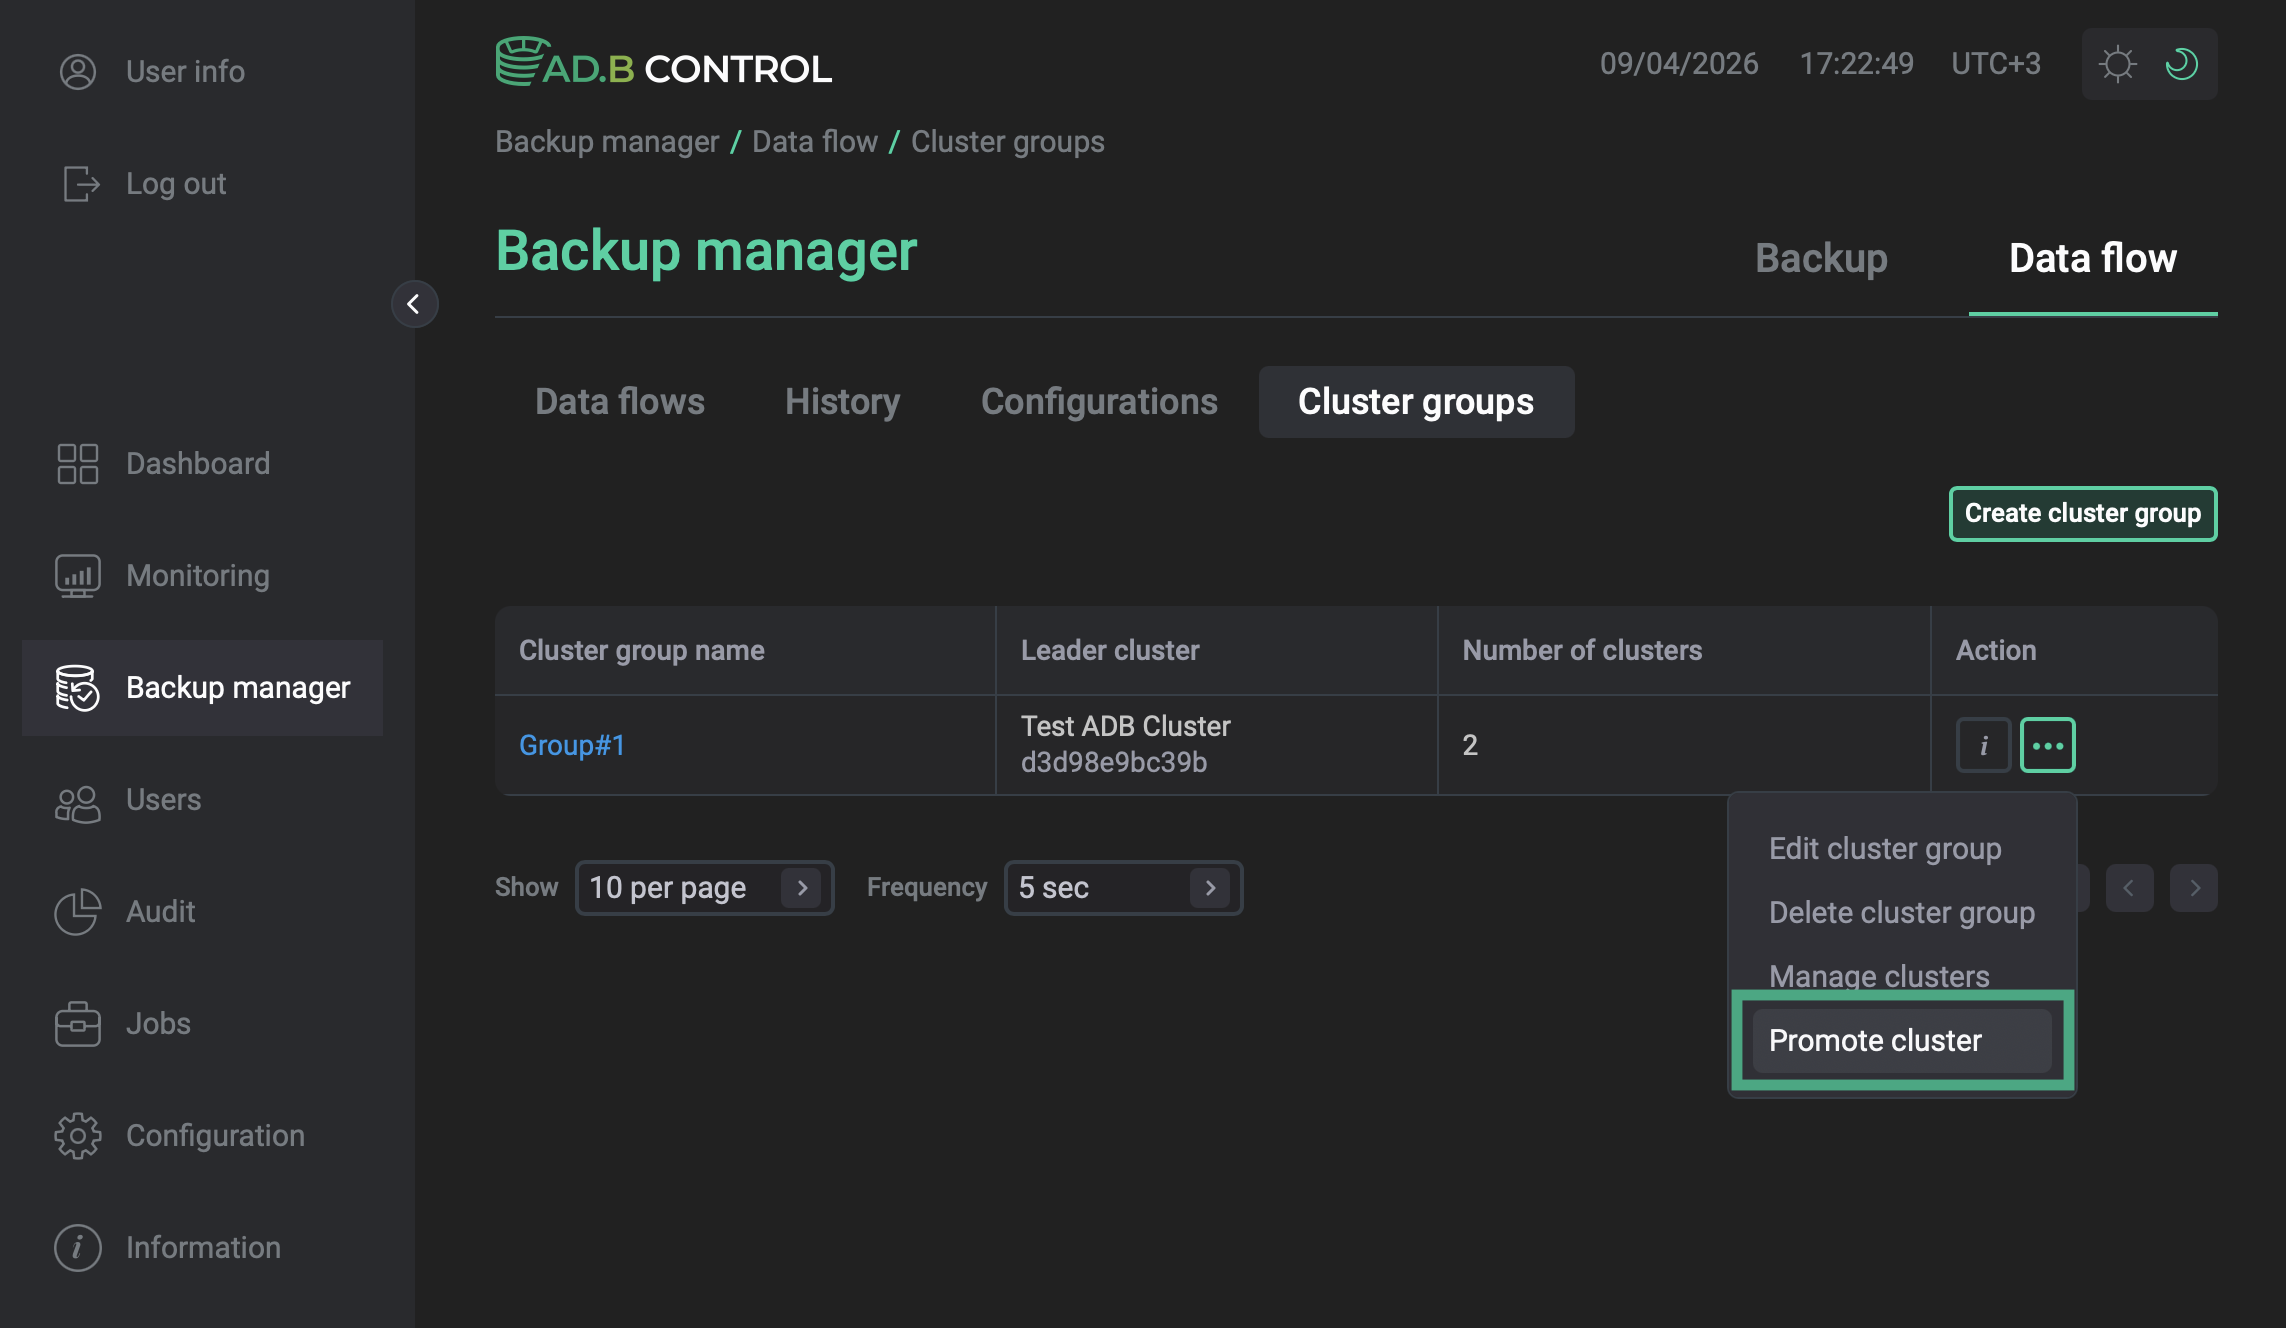Open the three-dots actions menu for Group#1
Image resolution: width=2286 pixels, height=1328 pixels.
click(2047, 745)
